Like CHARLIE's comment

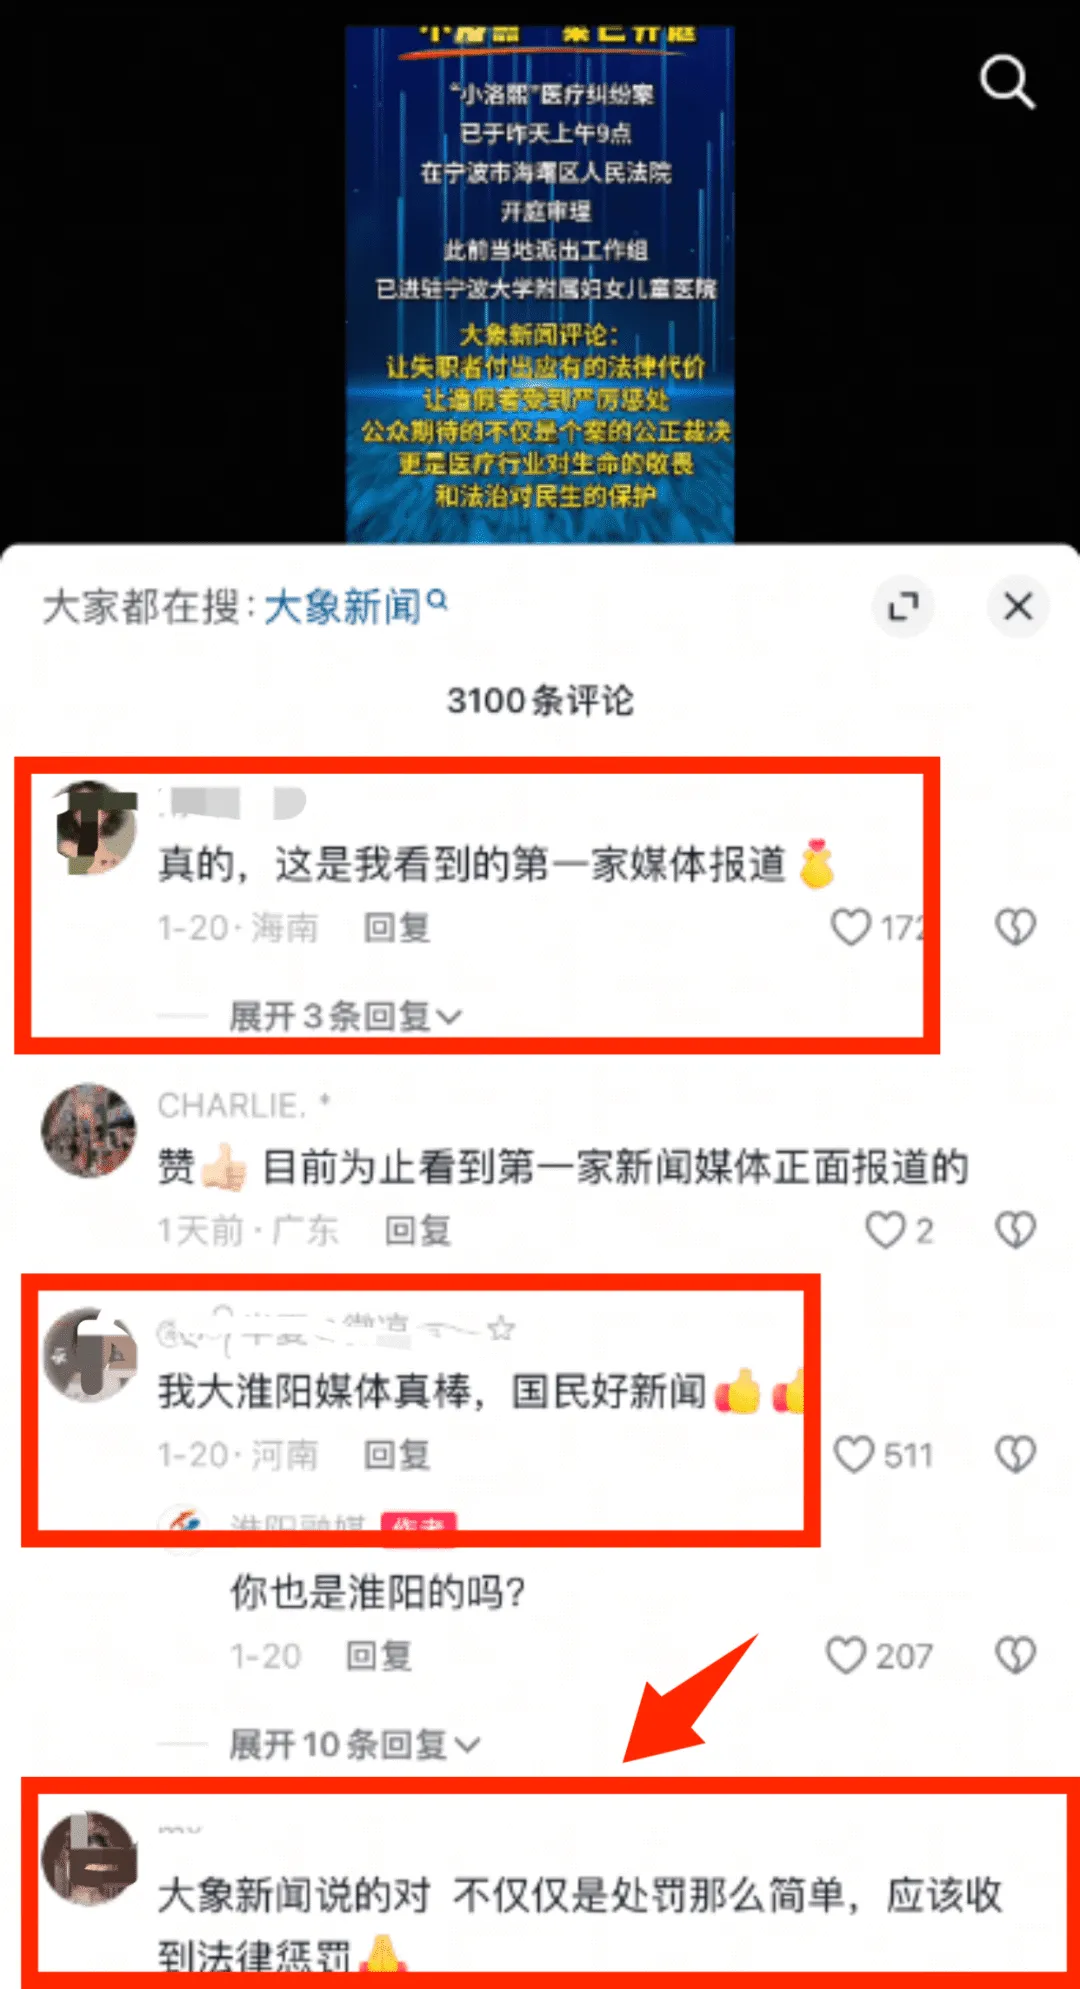(x=885, y=1230)
